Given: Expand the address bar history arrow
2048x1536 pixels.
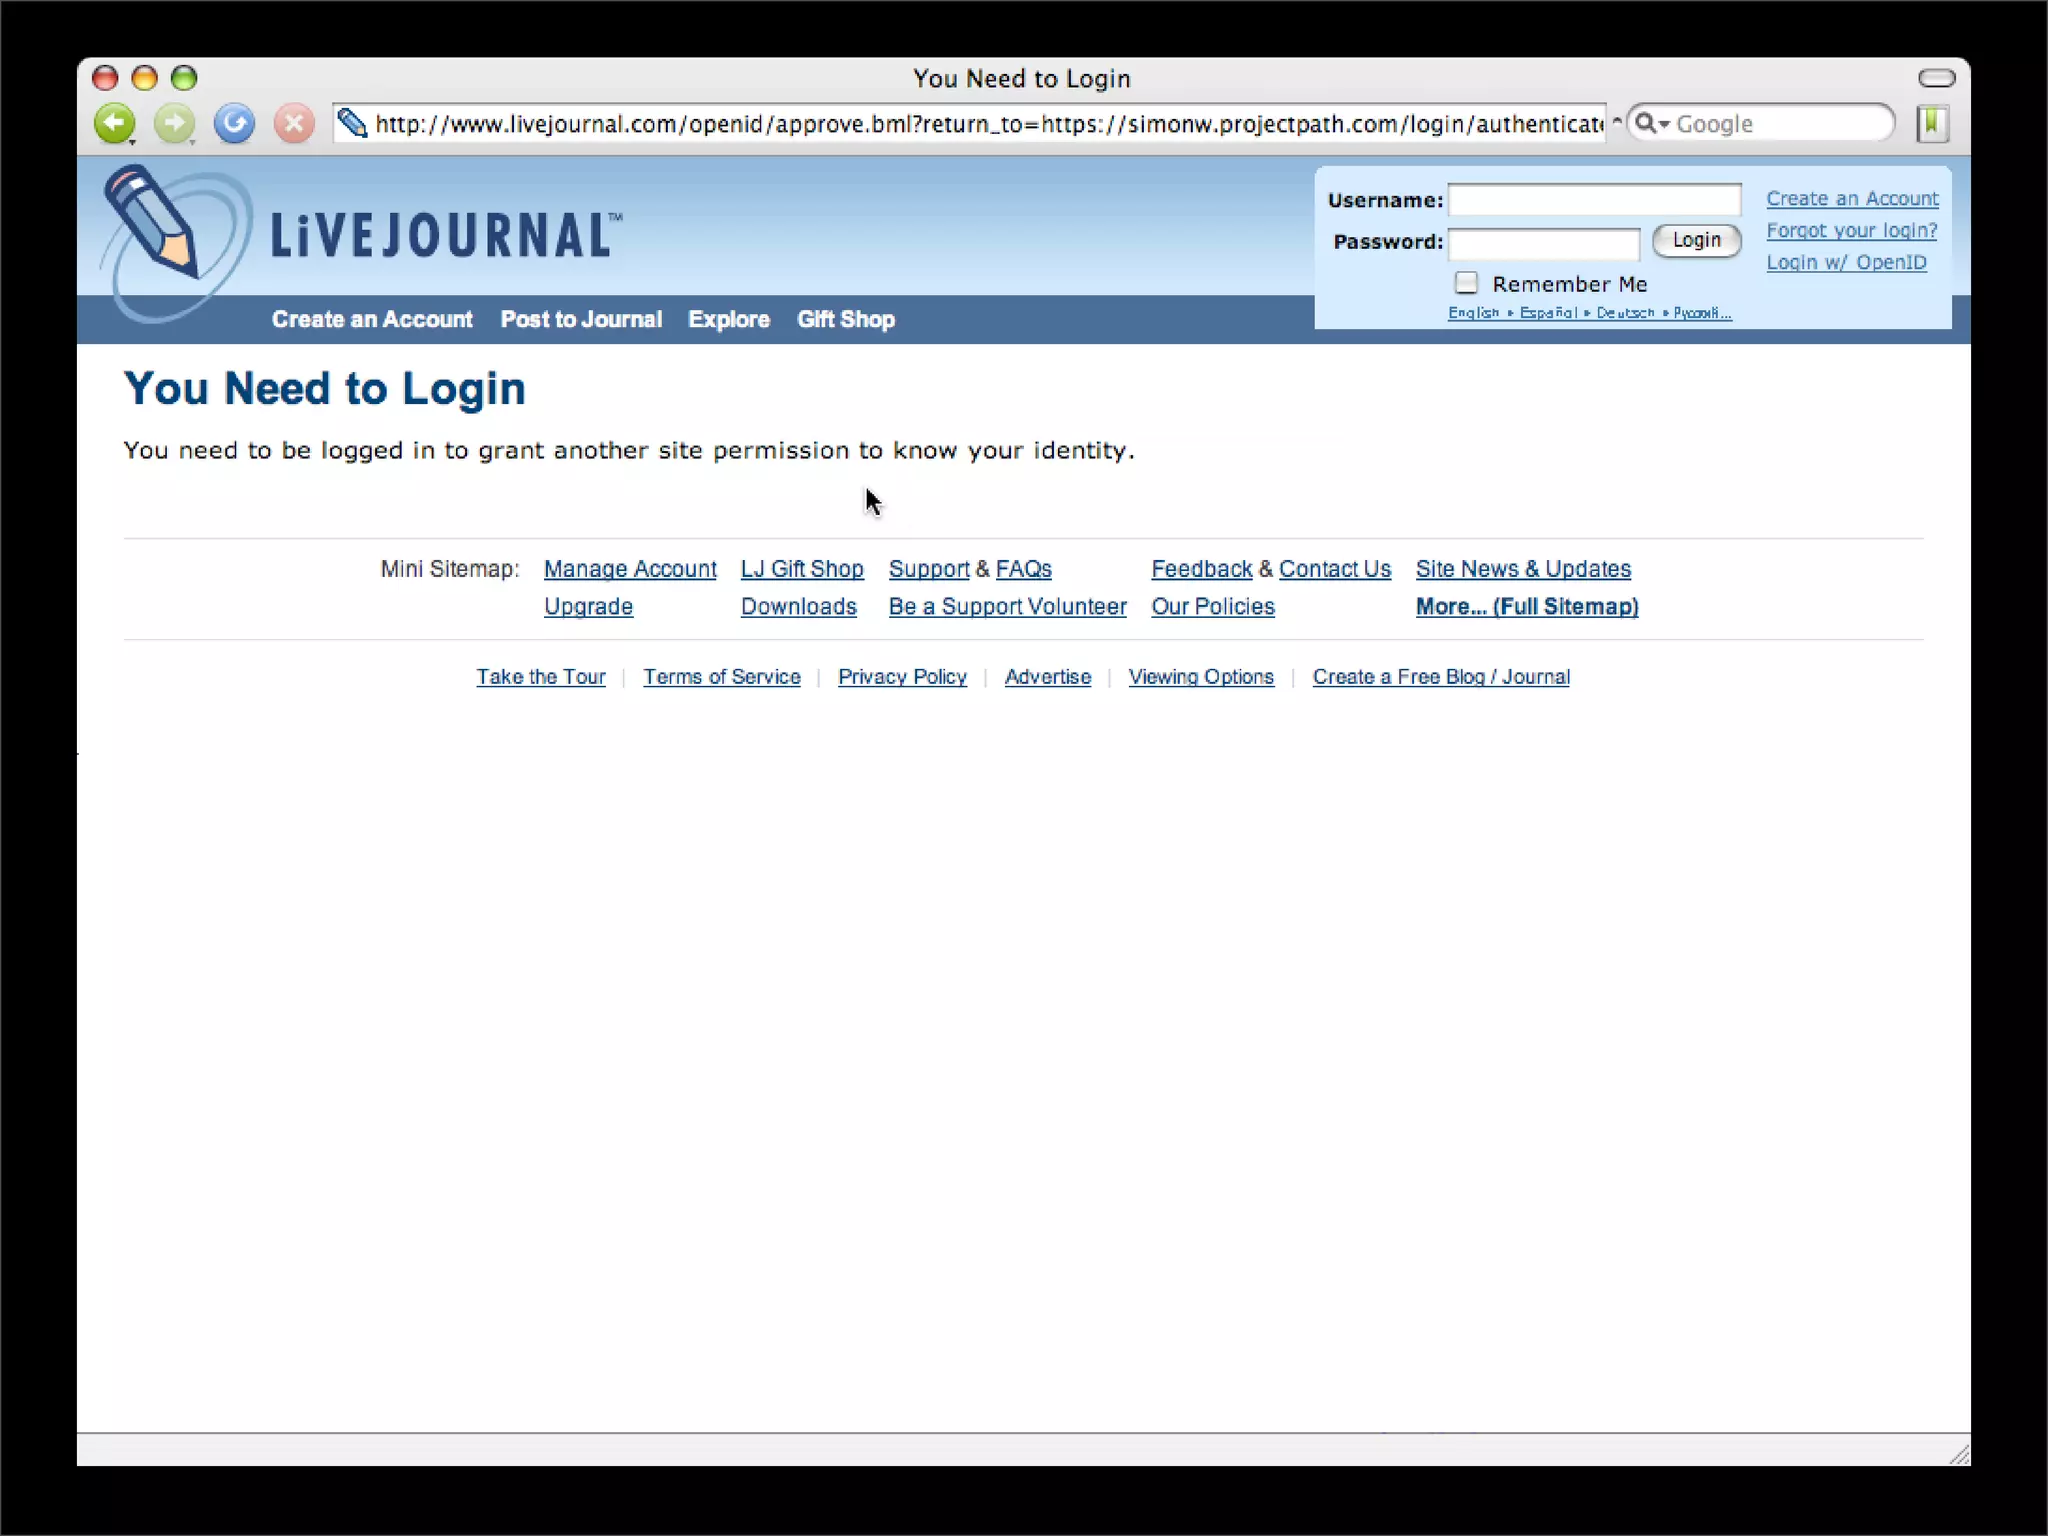Looking at the screenshot, I should point(1616,122).
